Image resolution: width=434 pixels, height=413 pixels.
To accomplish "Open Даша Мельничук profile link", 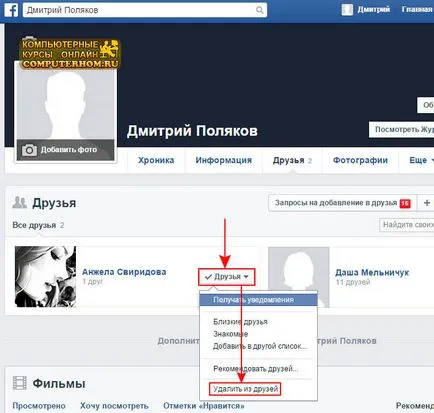I will click(x=372, y=273).
